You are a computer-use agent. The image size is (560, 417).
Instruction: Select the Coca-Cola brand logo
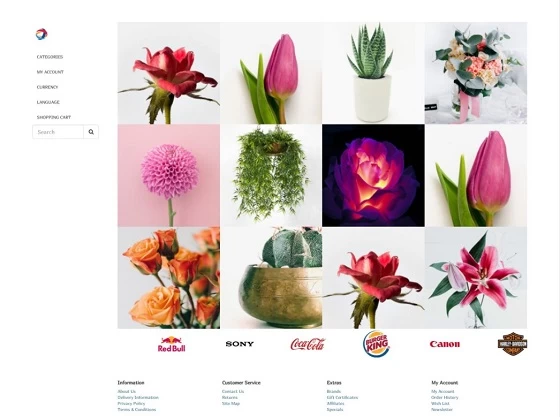(308, 344)
